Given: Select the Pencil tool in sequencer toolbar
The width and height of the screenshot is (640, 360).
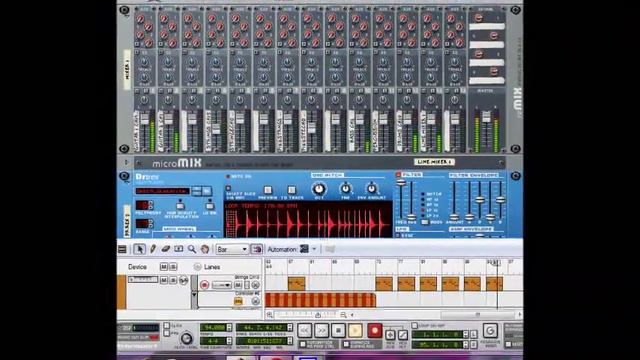Looking at the screenshot, I should click(x=153, y=249).
